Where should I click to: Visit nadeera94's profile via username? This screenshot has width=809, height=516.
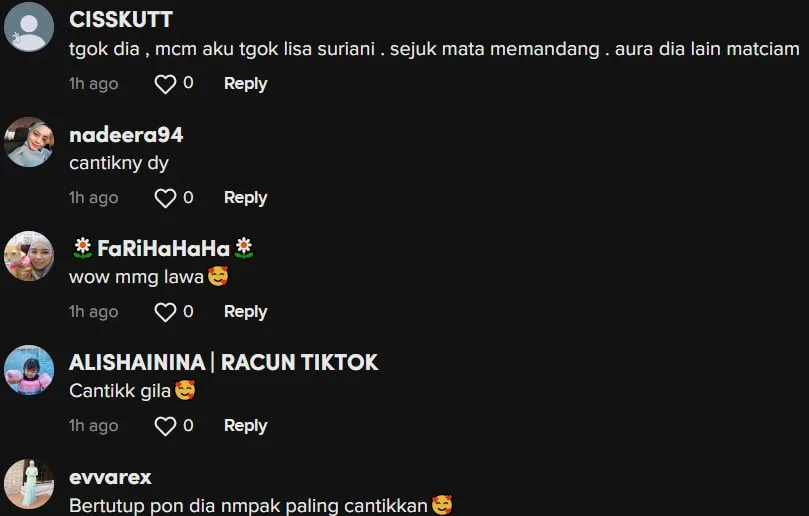pyautogui.click(x=126, y=135)
